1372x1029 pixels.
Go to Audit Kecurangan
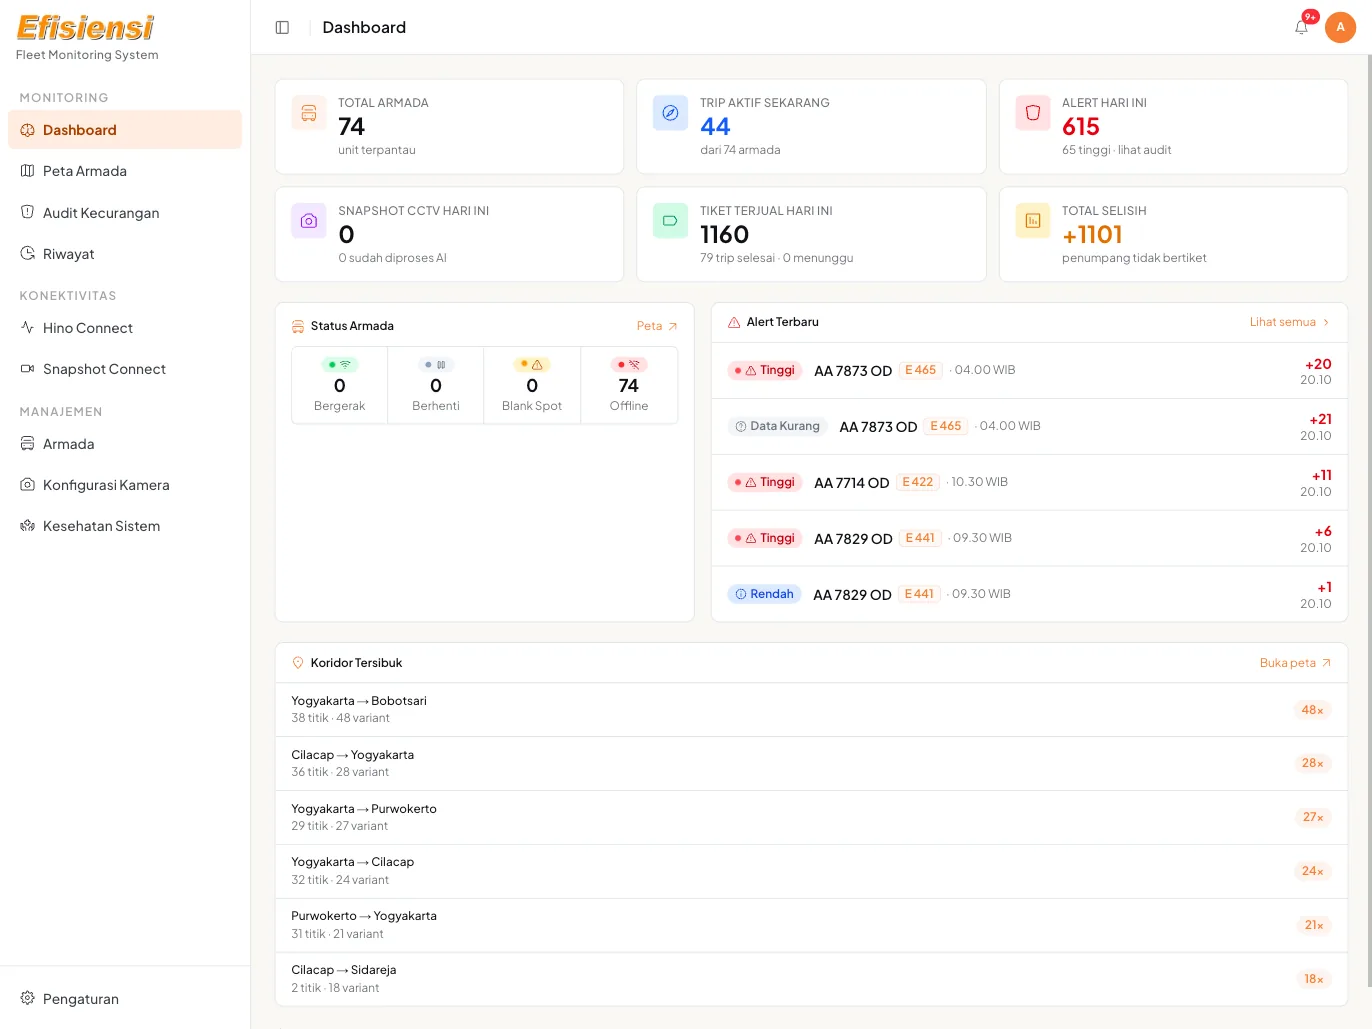[x=125, y=213]
